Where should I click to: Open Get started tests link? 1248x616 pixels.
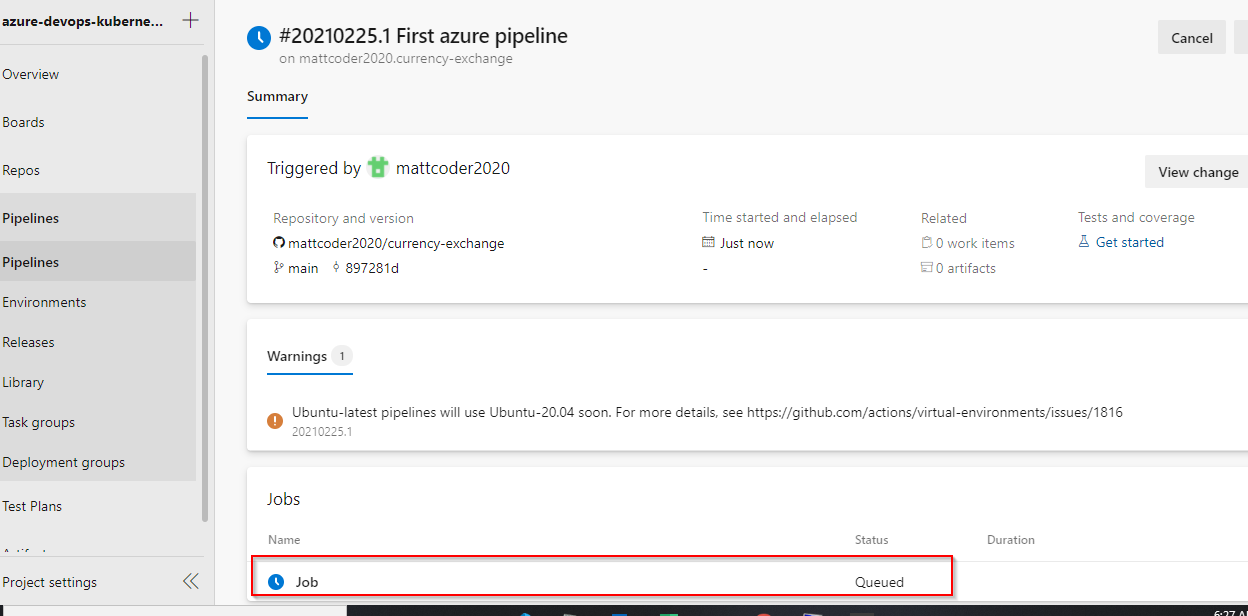pyautogui.click(x=1130, y=242)
